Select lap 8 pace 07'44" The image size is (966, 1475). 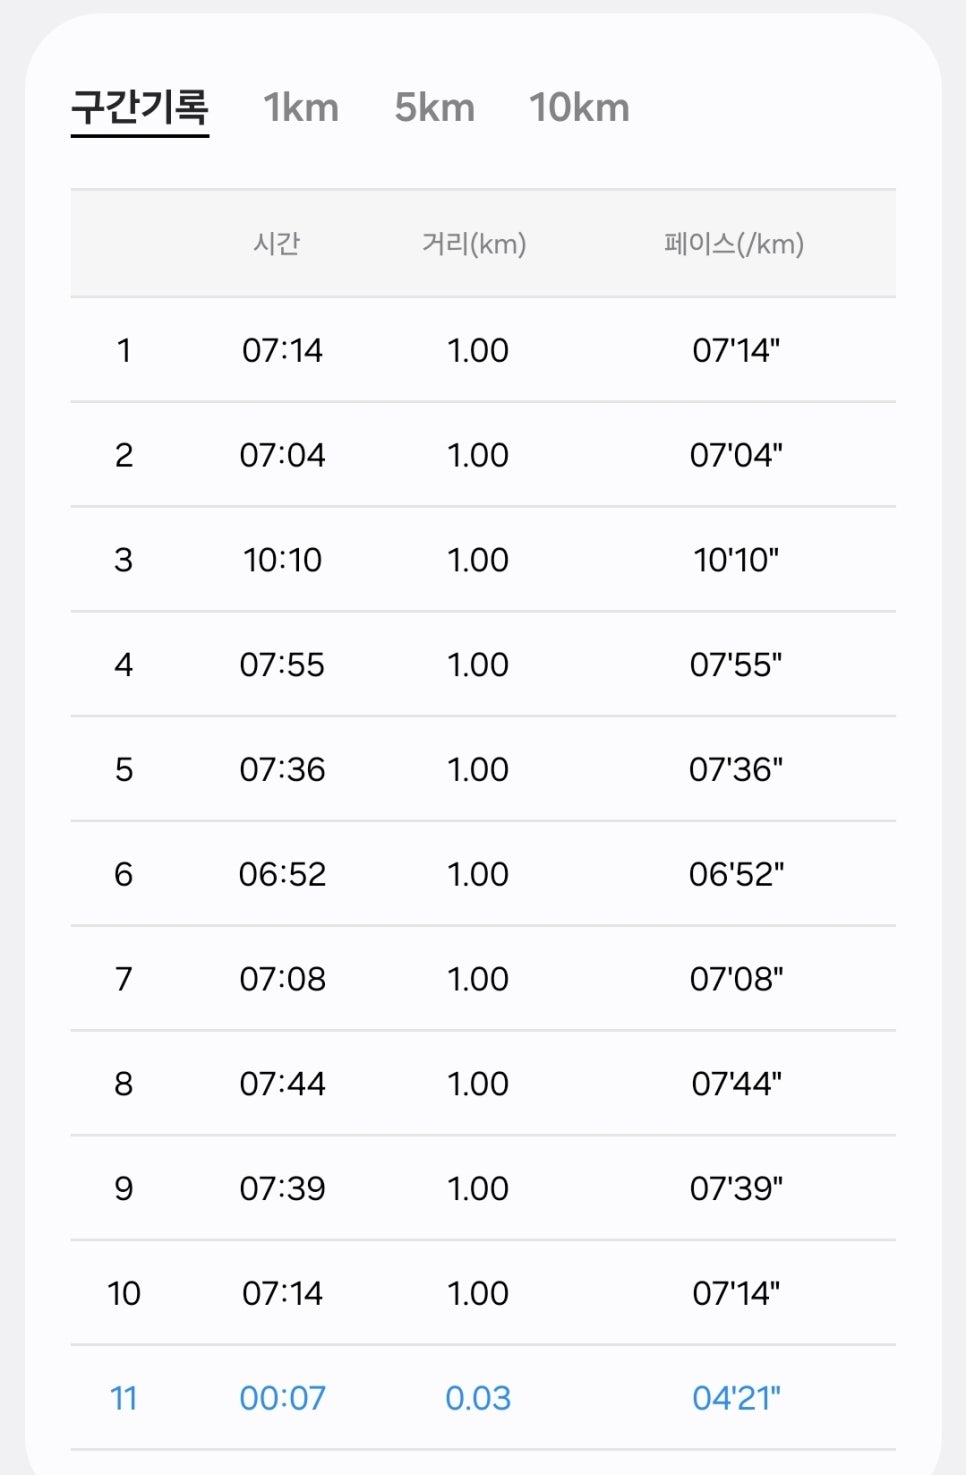tap(736, 1084)
